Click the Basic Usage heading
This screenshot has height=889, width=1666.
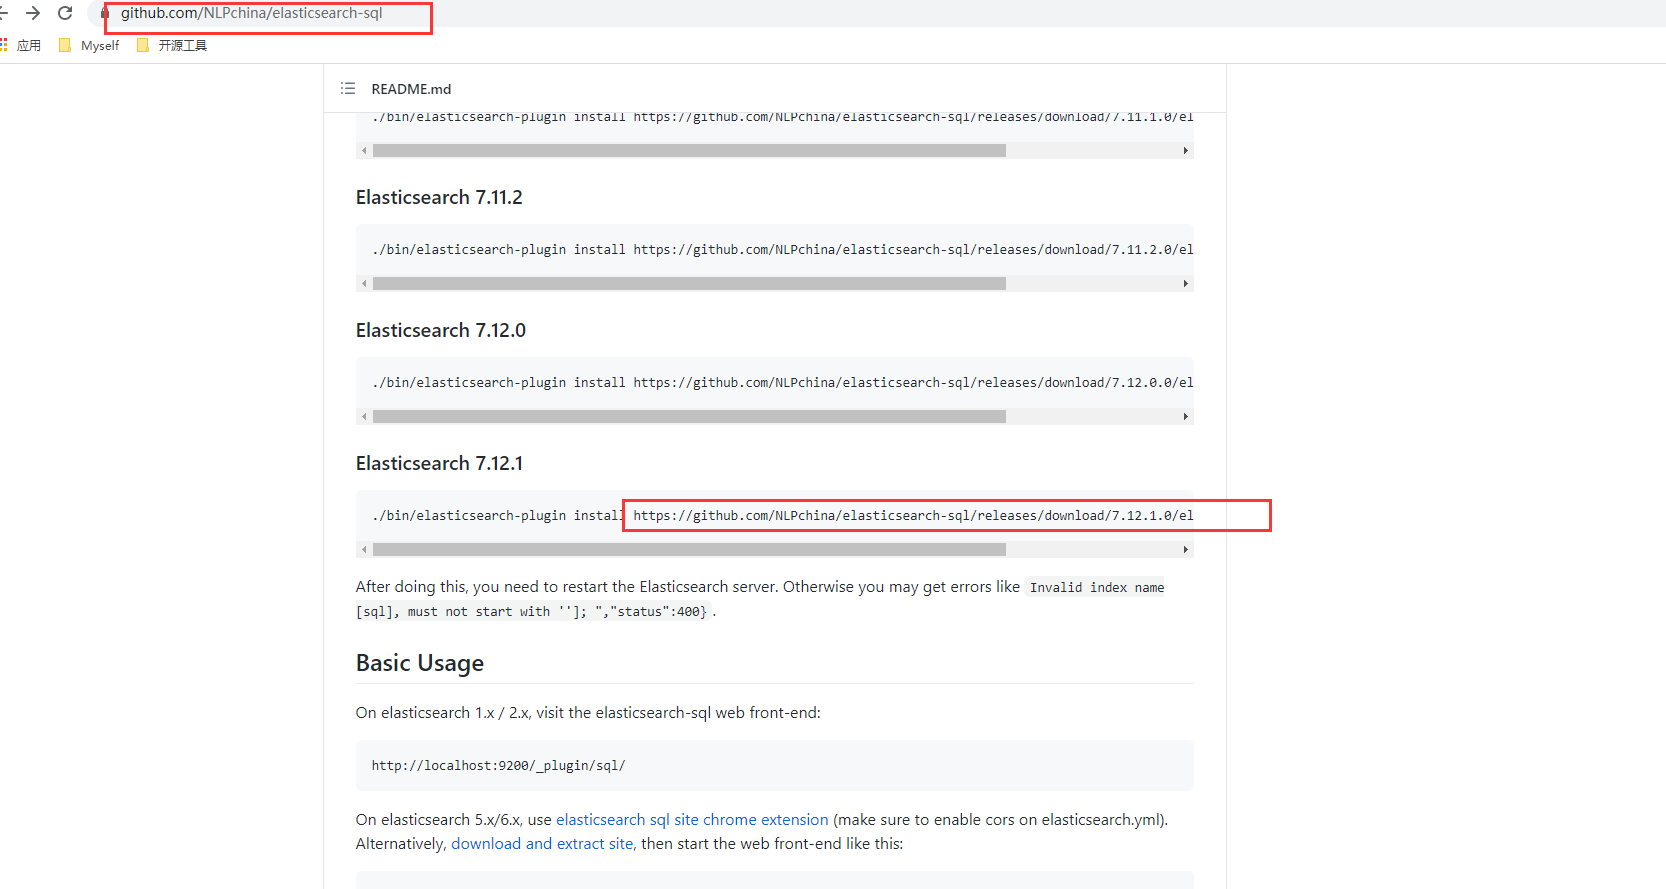pyautogui.click(x=420, y=663)
